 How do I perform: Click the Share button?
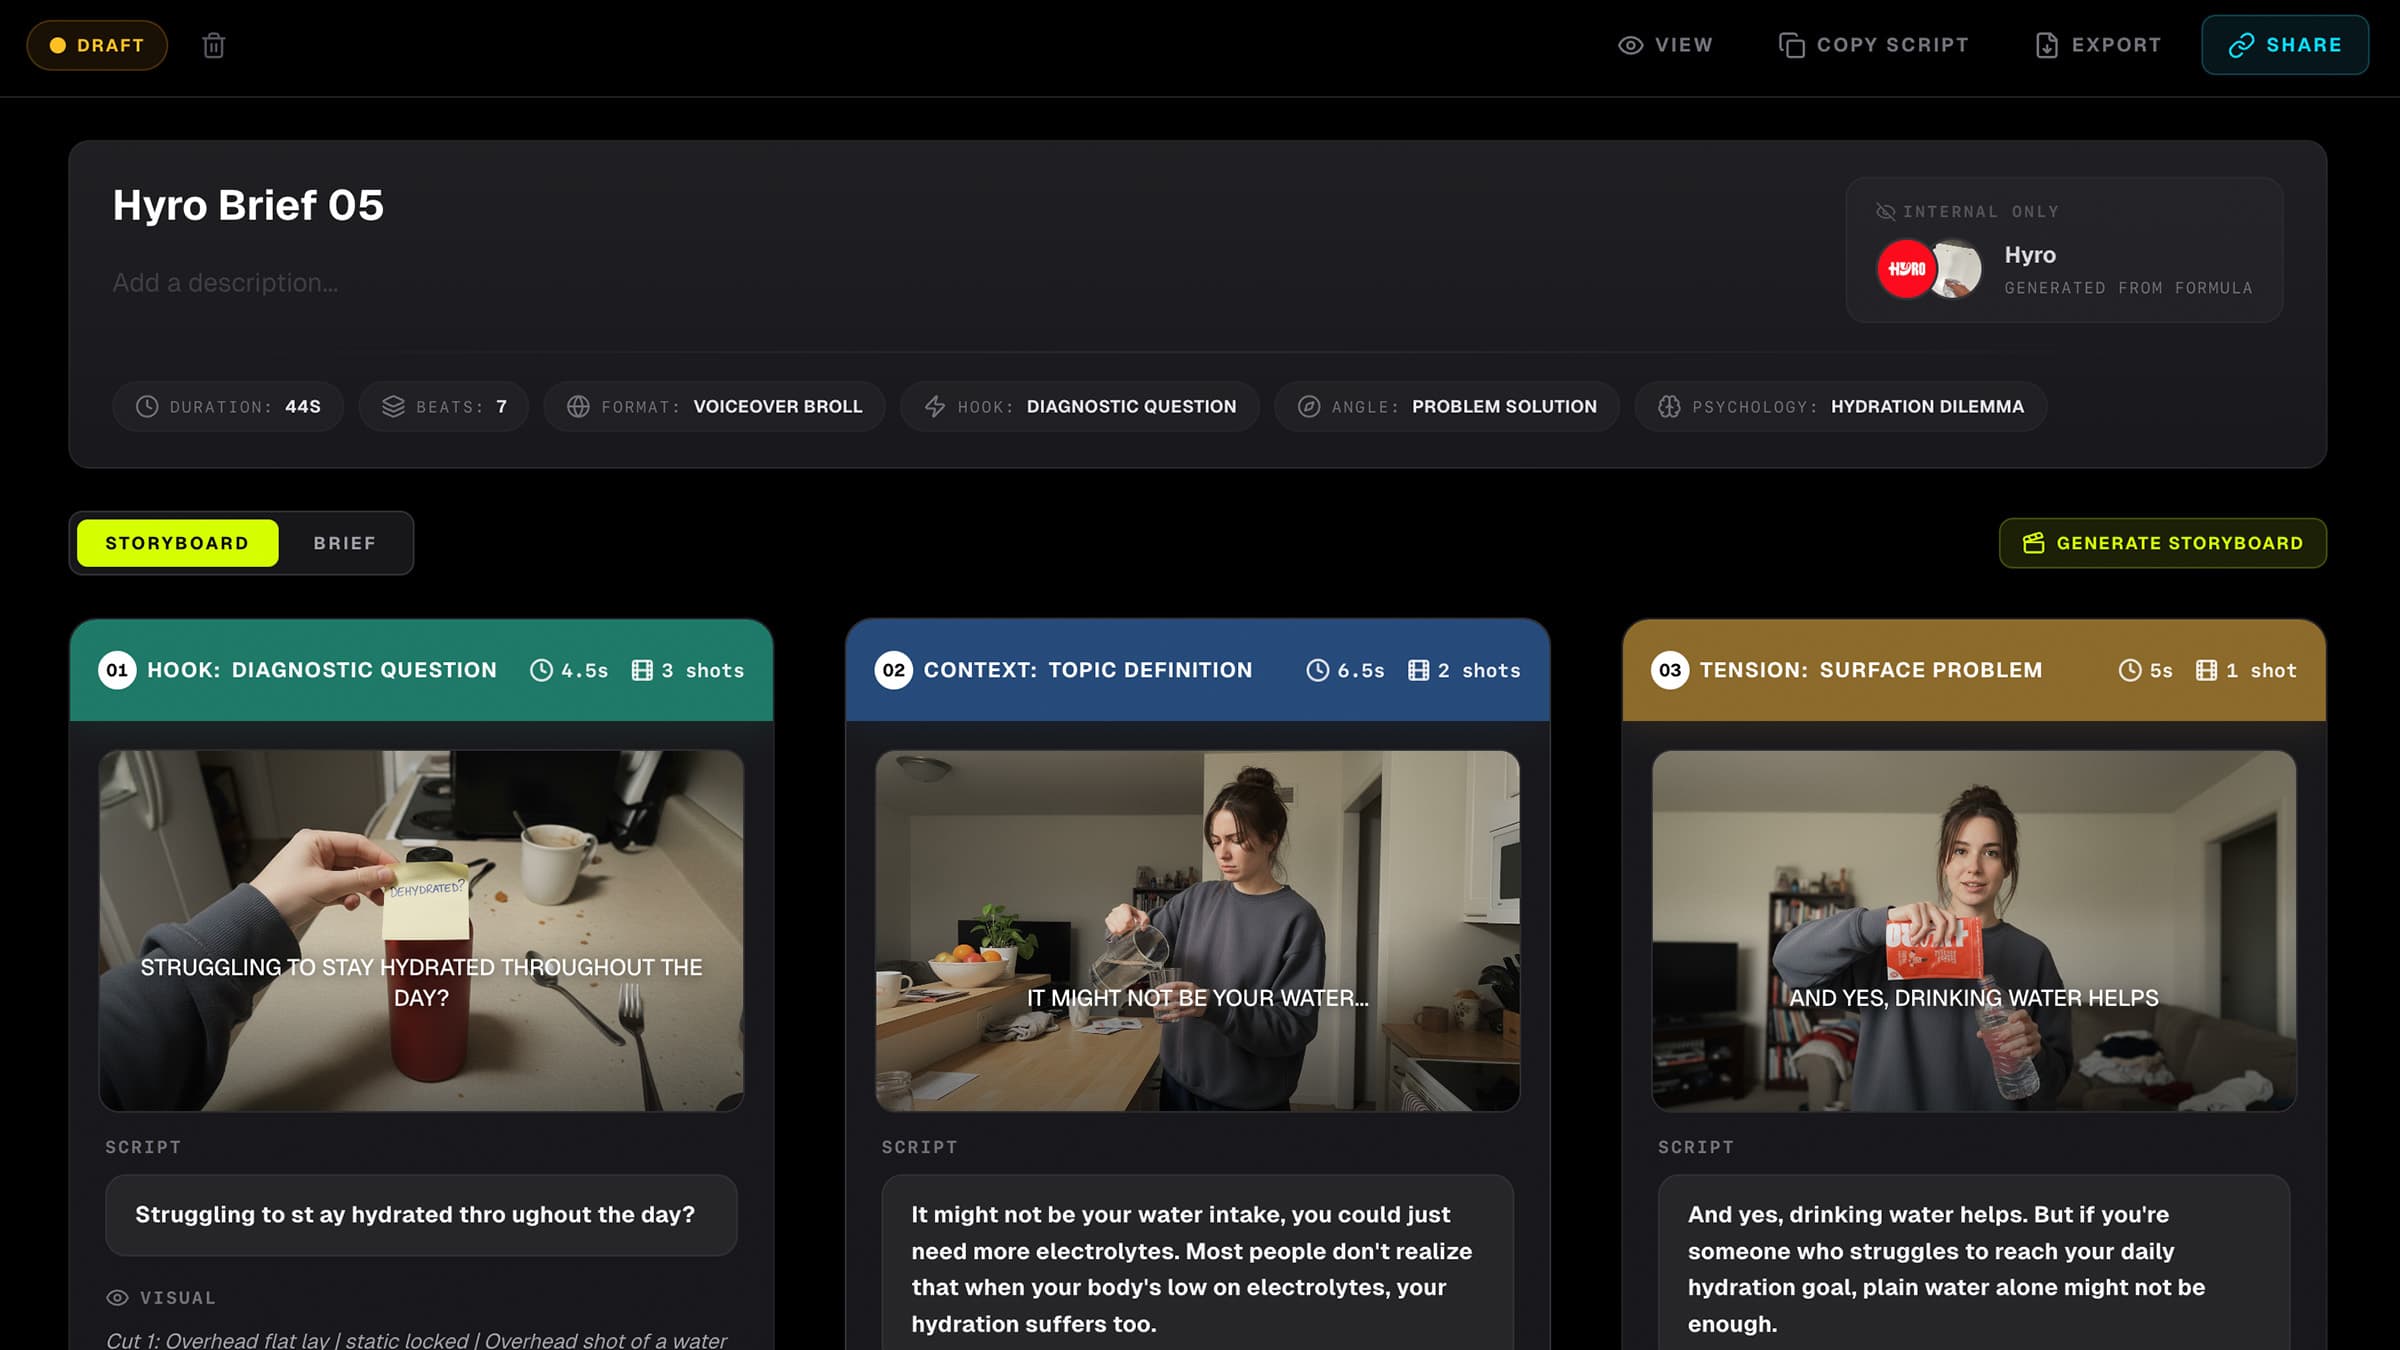point(2284,45)
